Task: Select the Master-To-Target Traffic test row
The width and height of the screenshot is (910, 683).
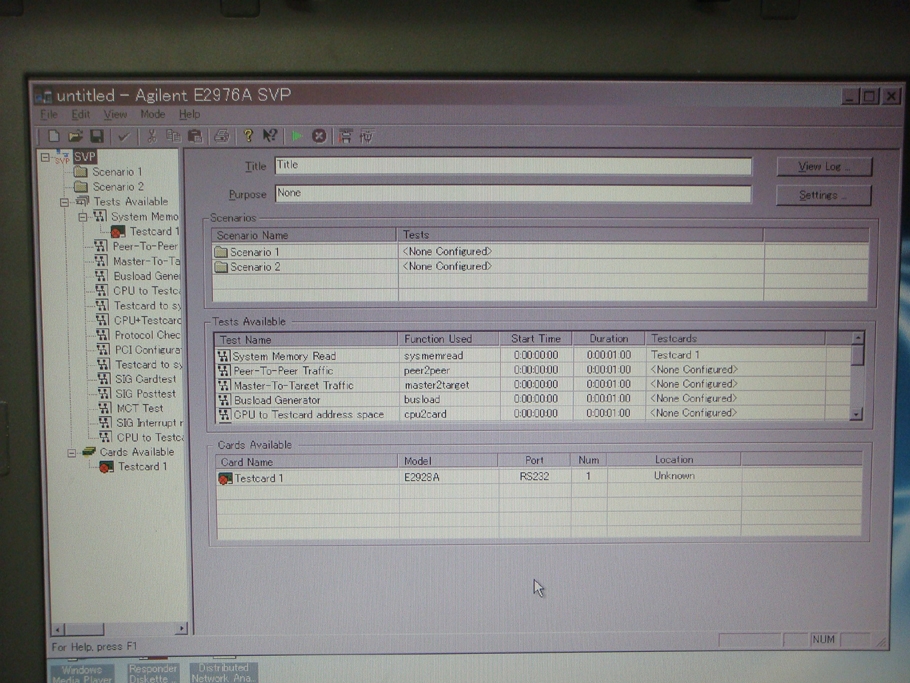Action: pos(532,385)
